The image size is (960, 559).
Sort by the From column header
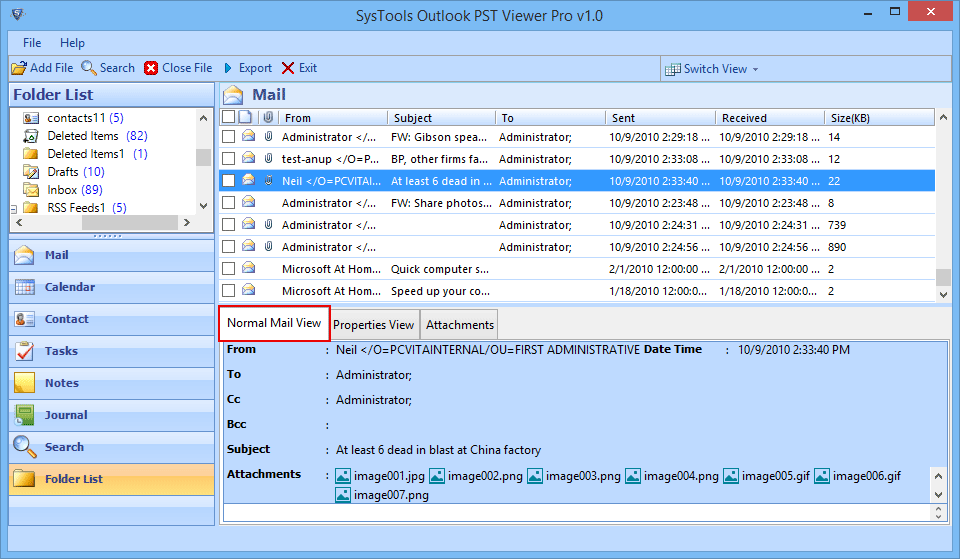[x=334, y=118]
